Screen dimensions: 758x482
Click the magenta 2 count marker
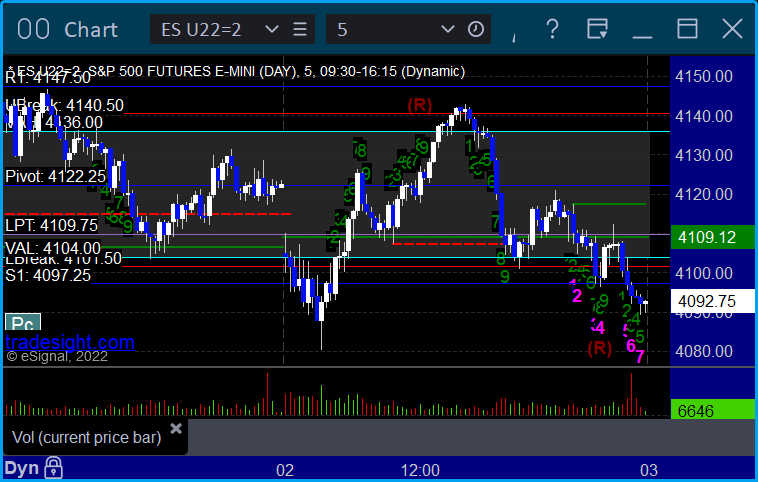point(577,295)
